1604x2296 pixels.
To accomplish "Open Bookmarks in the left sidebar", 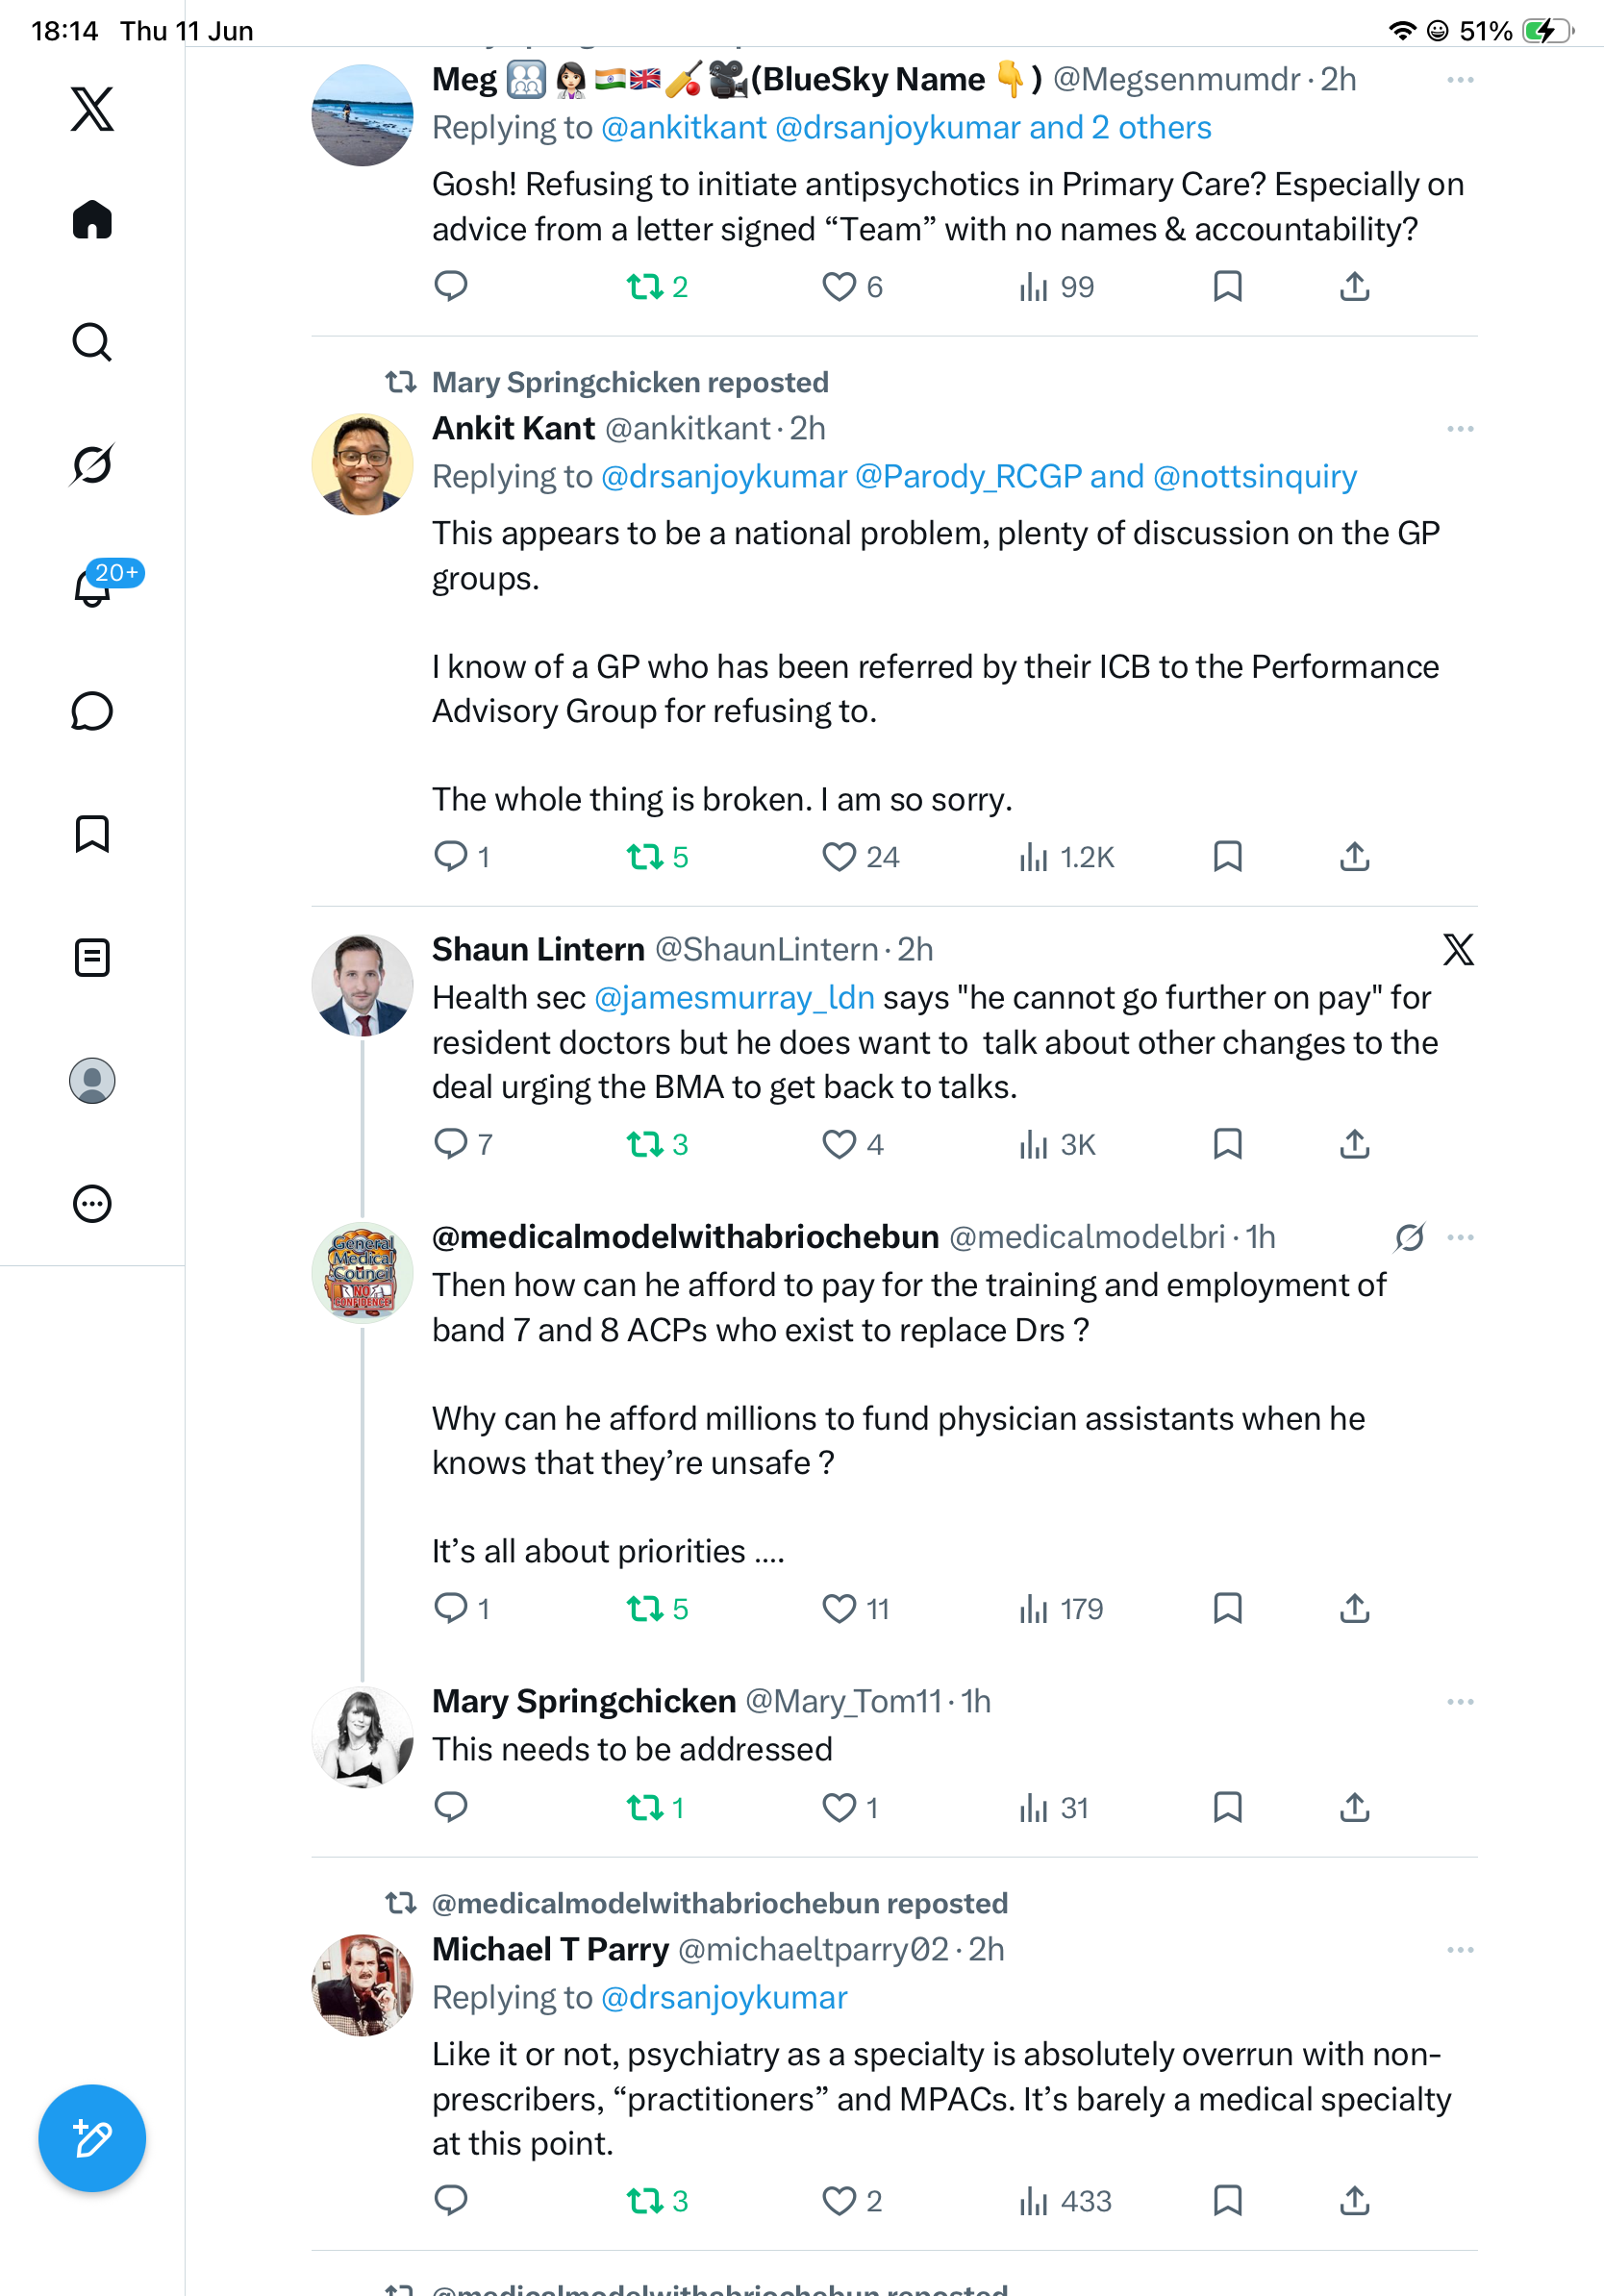I will pos(92,834).
